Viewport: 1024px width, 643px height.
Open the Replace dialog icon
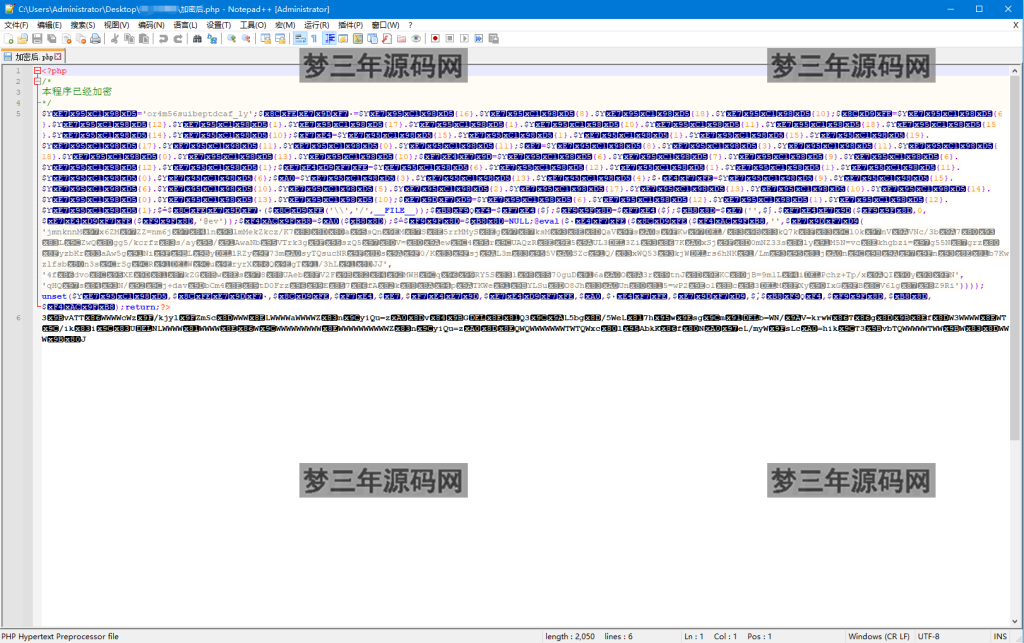coord(212,39)
